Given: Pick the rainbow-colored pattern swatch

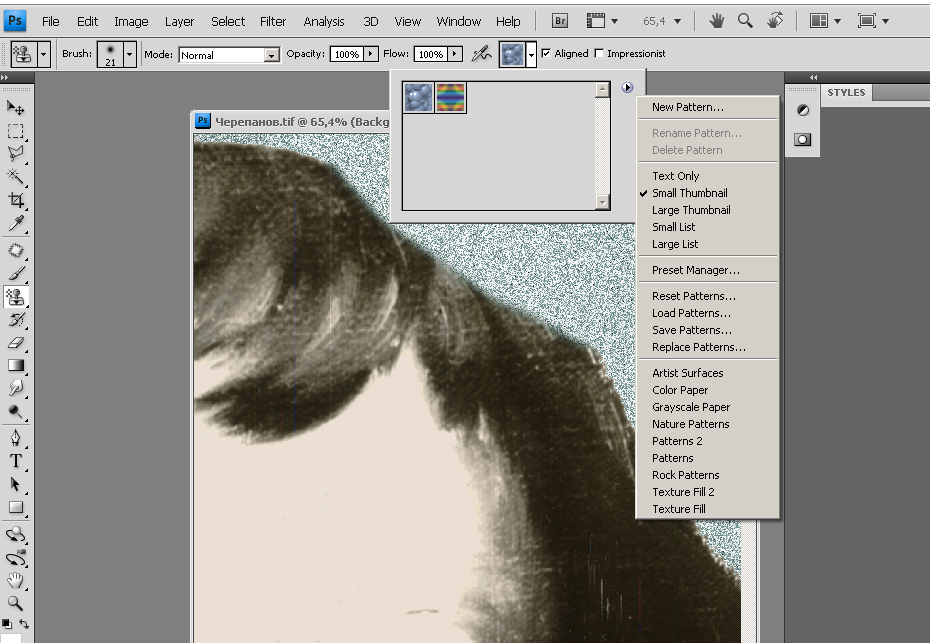Looking at the screenshot, I should (451, 97).
